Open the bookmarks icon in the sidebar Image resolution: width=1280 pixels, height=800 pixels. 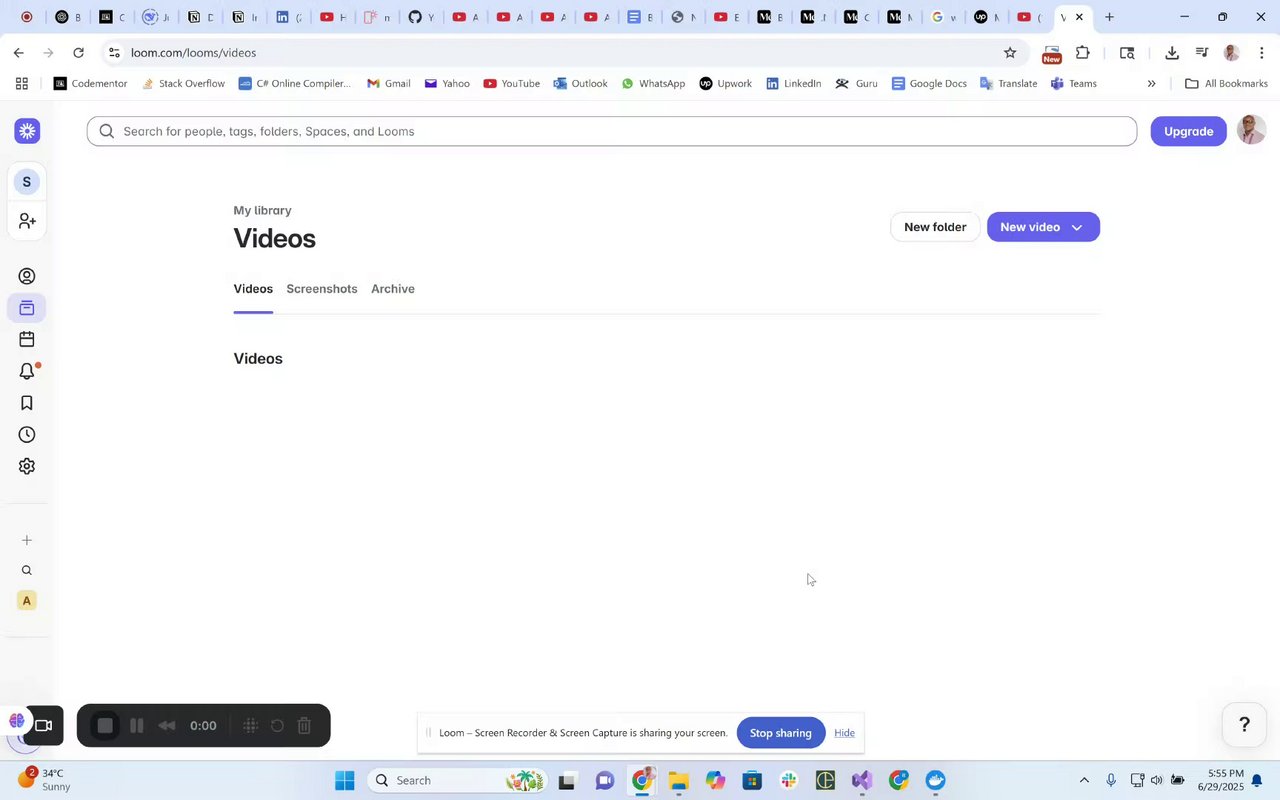click(x=27, y=403)
